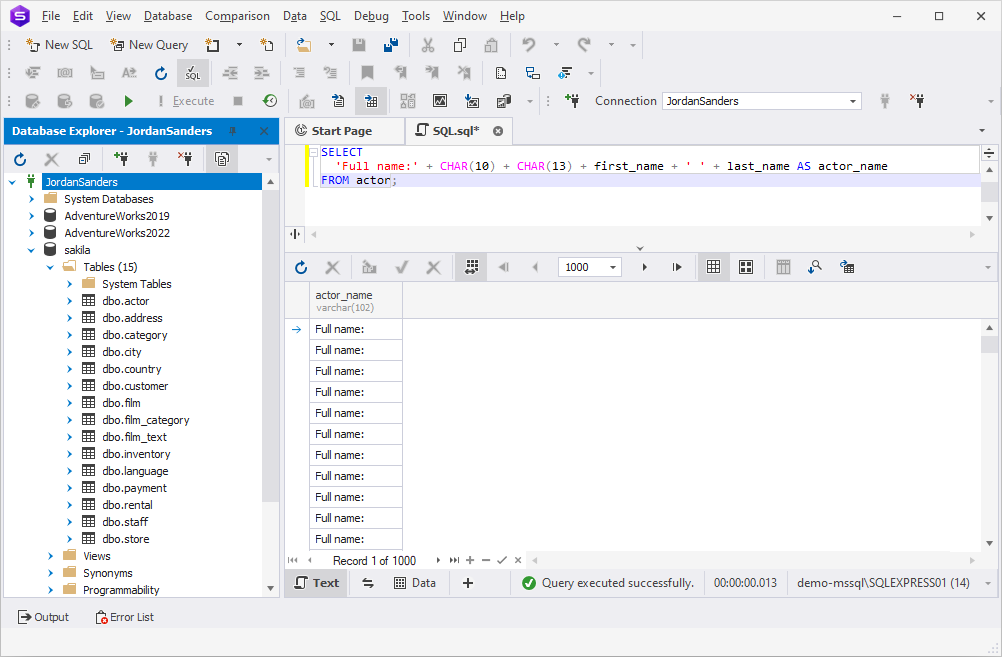
Task: Toggle auto-fit column widths button
Action: pos(472,267)
